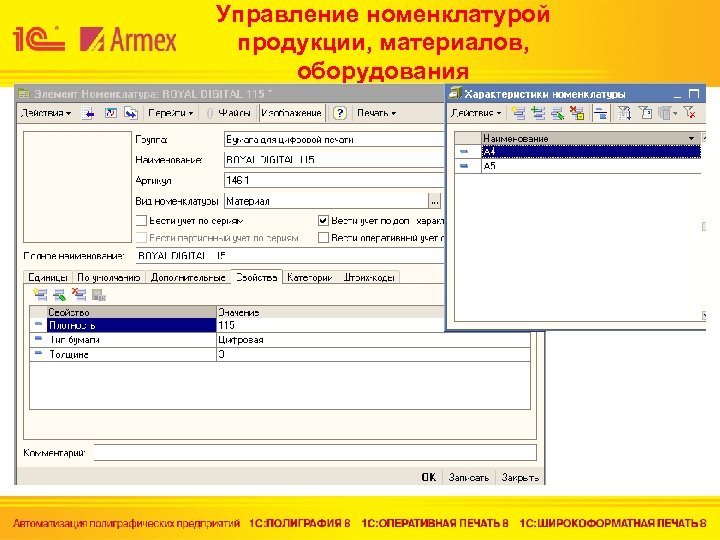Open the Печать dropdown menu
This screenshot has width=720, height=540.
click(x=377, y=113)
